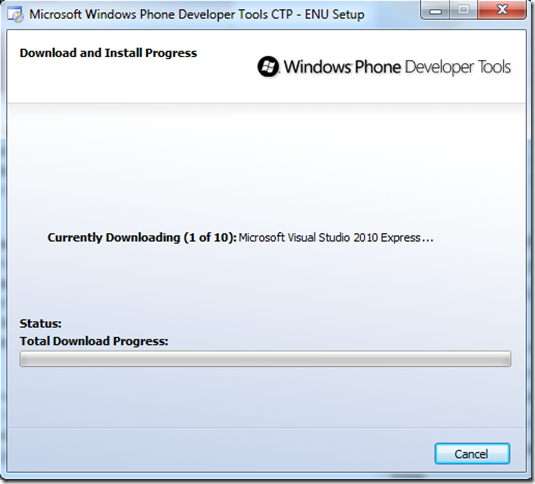This screenshot has width=535, height=484.
Task: Click the window title "Microsoft Windows Phone Developer Tools CTP - ENU Setup"
Action: coord(197,15)
